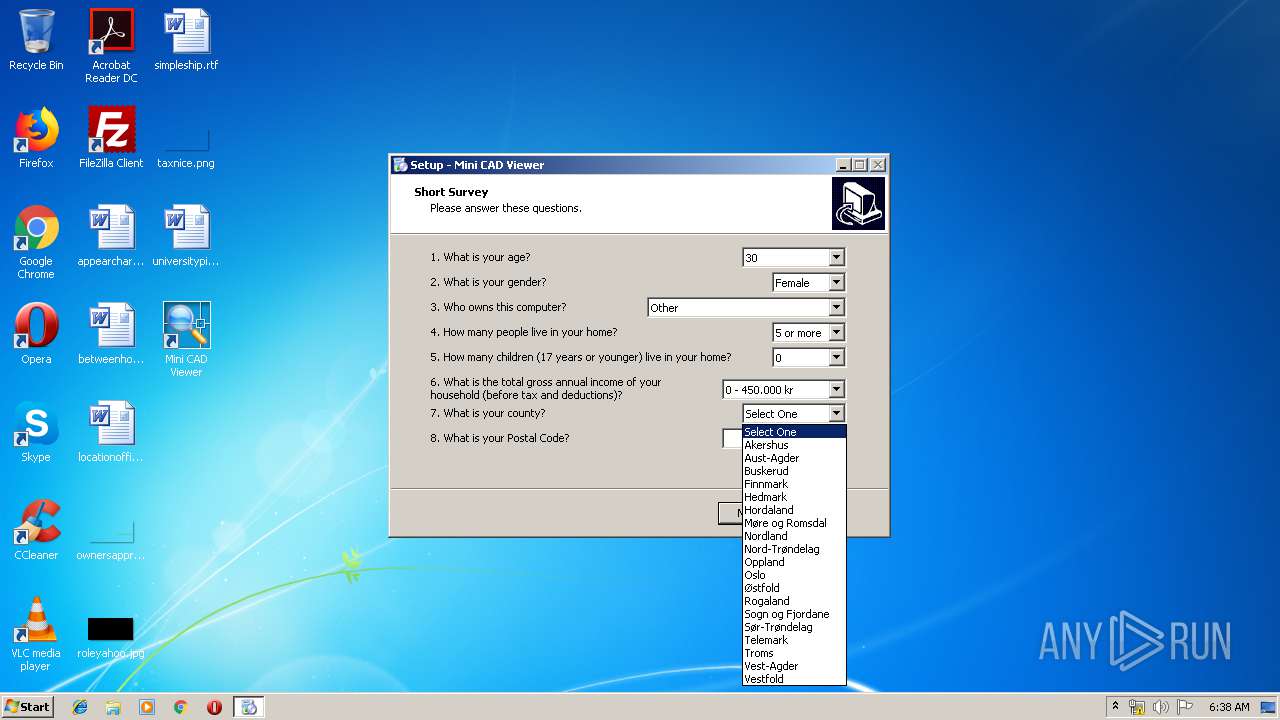The height and width of the screenshot is (720, 1280).
Task: Click the Action Center flag icon
Action: pos(1185,707)
